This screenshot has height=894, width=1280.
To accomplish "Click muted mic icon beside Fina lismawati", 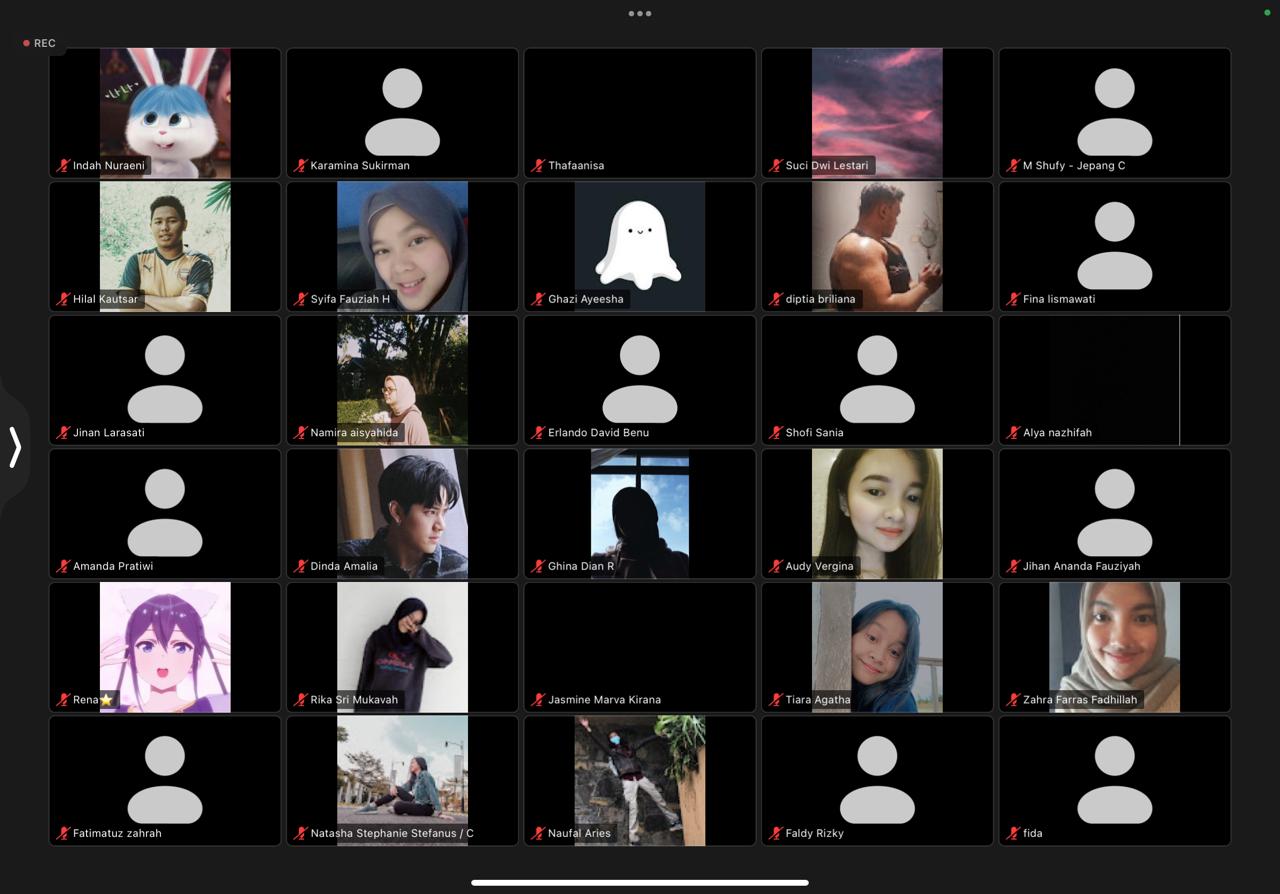I will 1014,299.
